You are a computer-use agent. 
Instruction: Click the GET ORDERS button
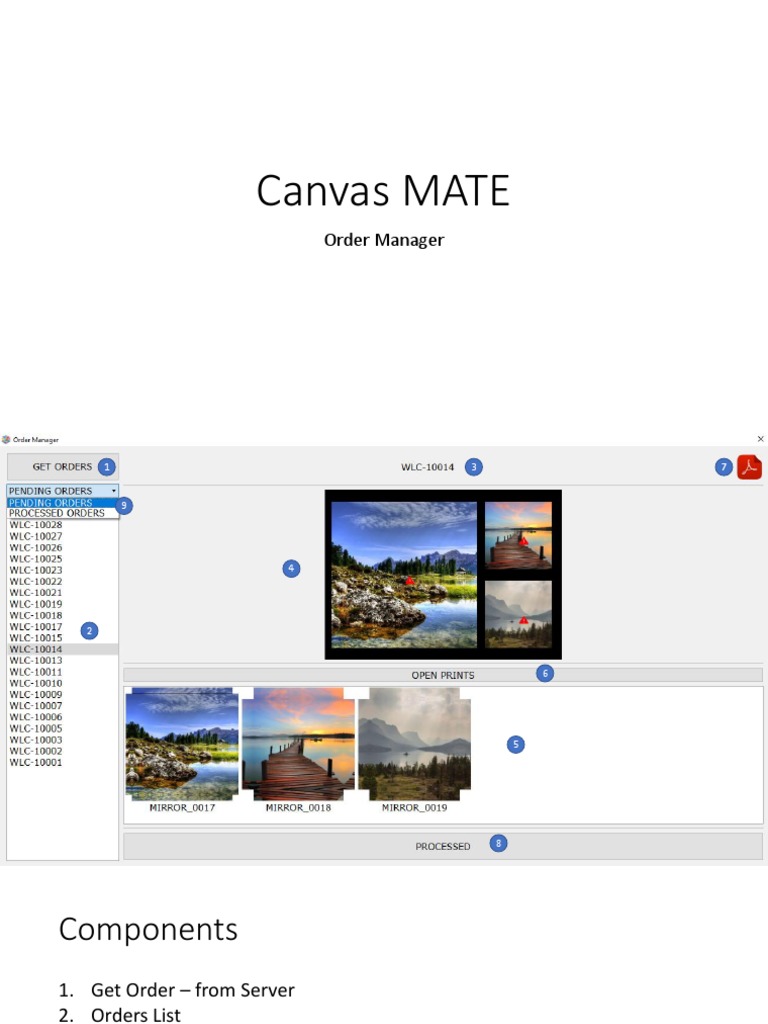(62, 466)
